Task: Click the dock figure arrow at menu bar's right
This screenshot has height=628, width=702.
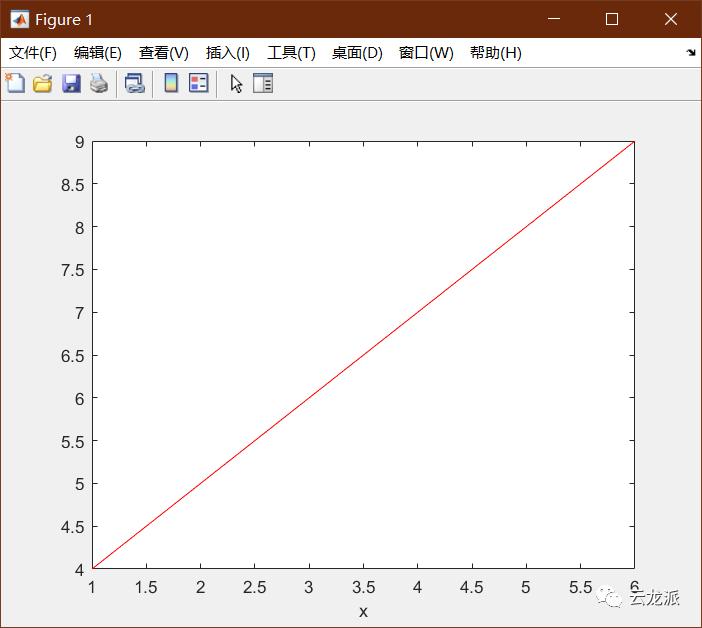Action: tap(691, 52)
